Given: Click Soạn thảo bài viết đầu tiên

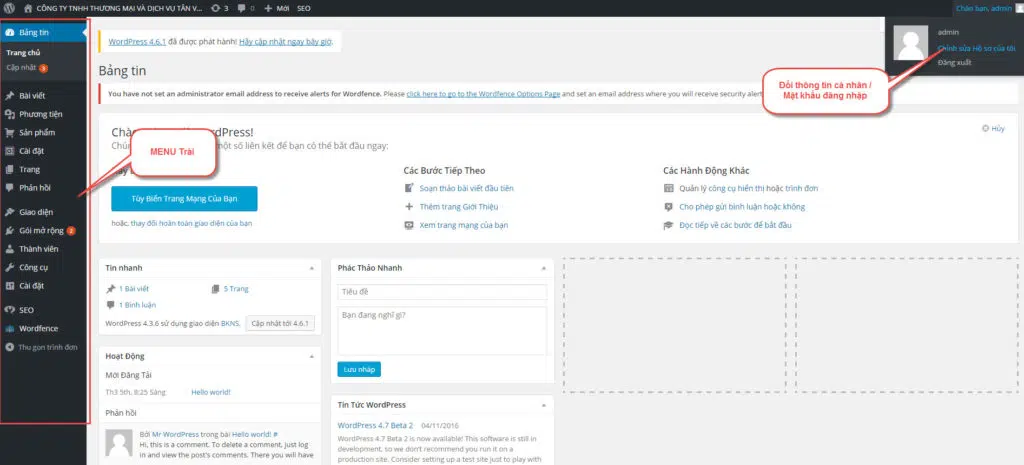Looking at the screenshot, I should click(x=466, y=188).
